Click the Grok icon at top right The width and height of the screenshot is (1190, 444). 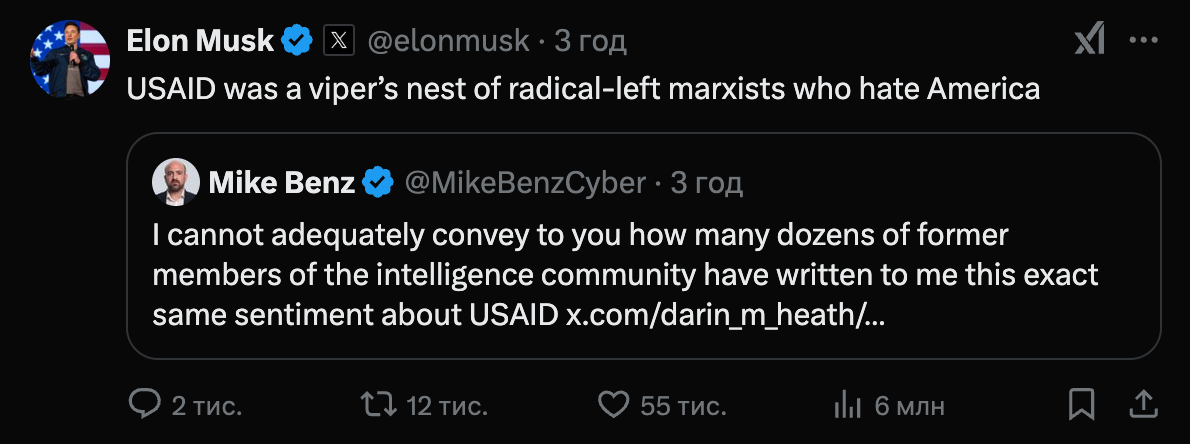pos(1089,41)
